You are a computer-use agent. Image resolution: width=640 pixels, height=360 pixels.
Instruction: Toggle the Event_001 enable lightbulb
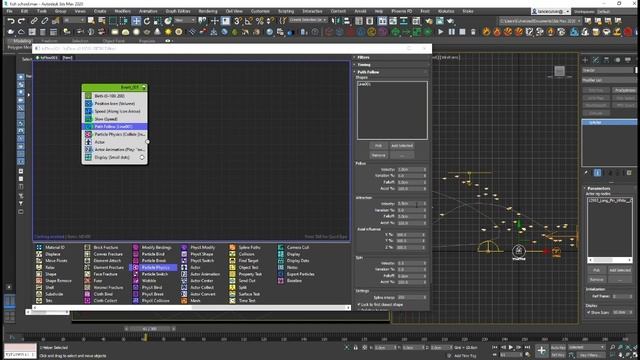pos(144,87)
